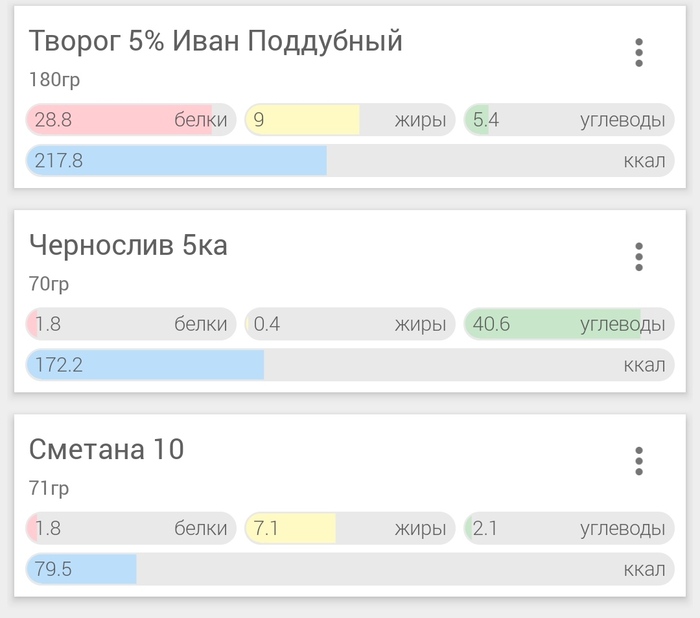Tap the Чернослив 5ка title
Image resolution: width=700 pixels, height=618 pixels.
128,246
